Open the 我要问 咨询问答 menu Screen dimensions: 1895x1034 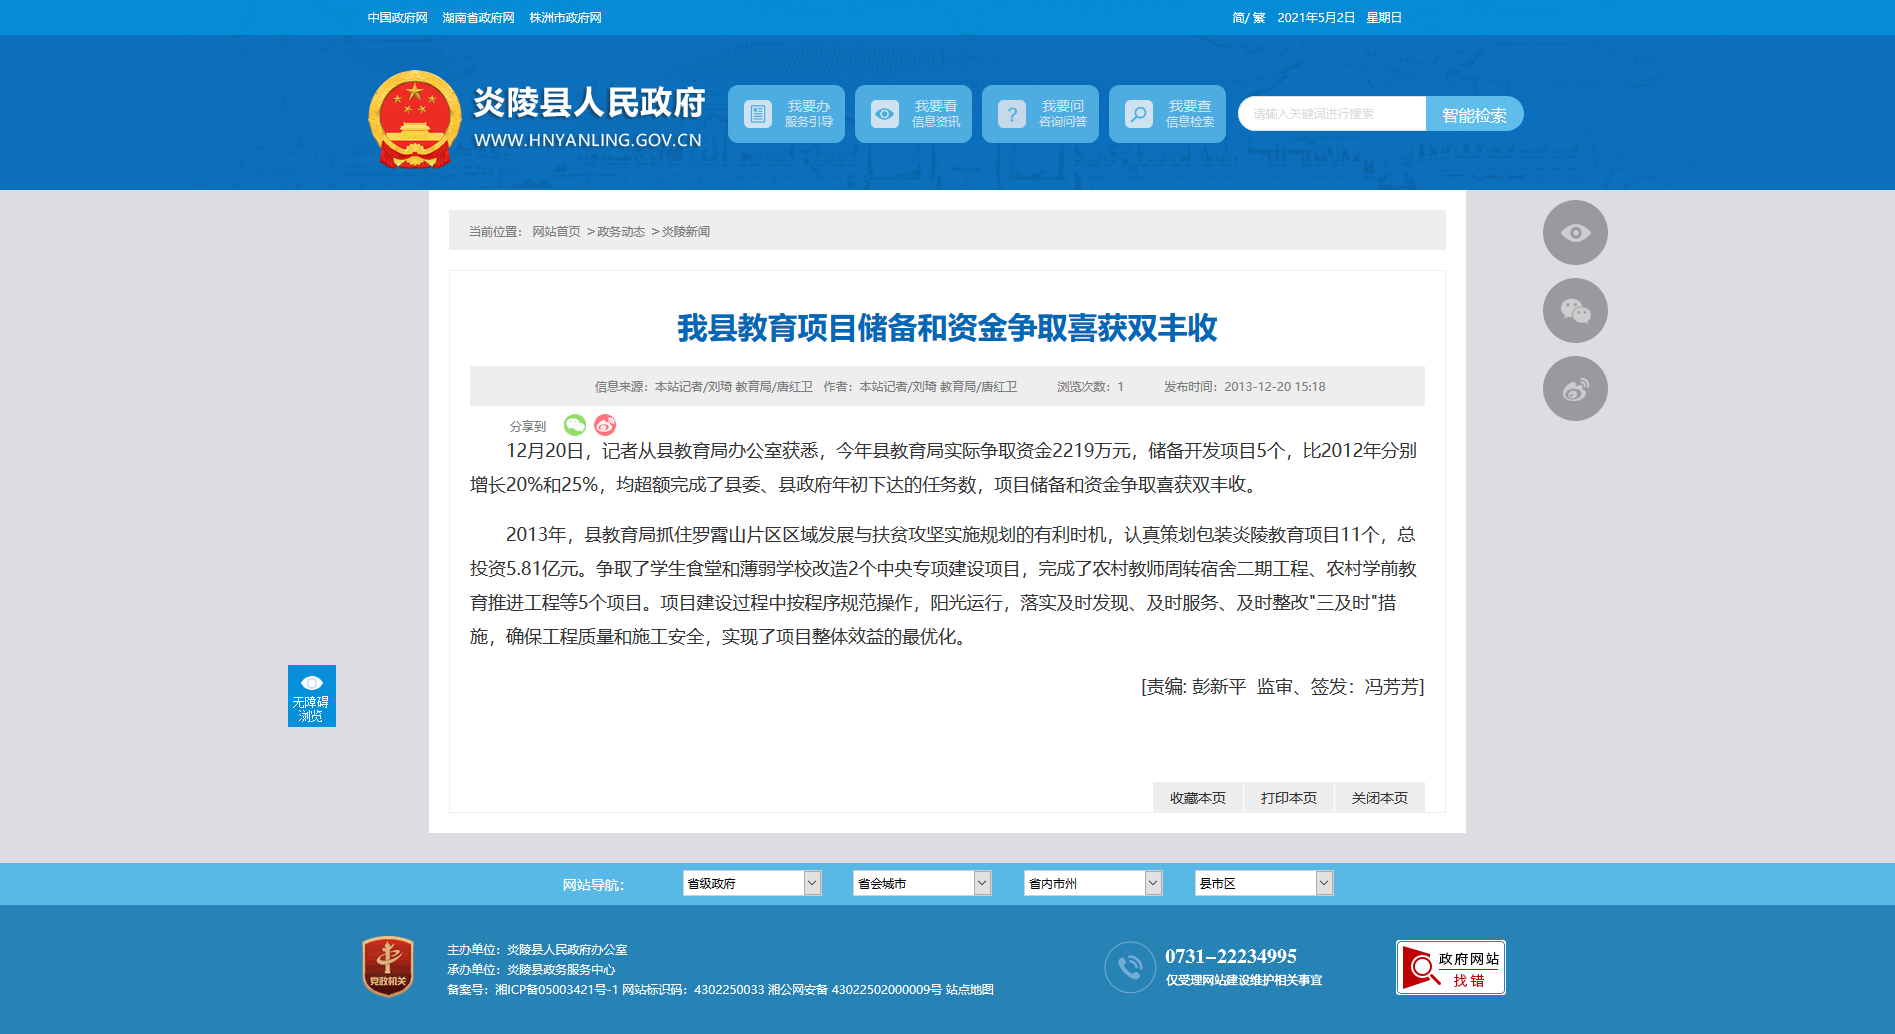1040,114
